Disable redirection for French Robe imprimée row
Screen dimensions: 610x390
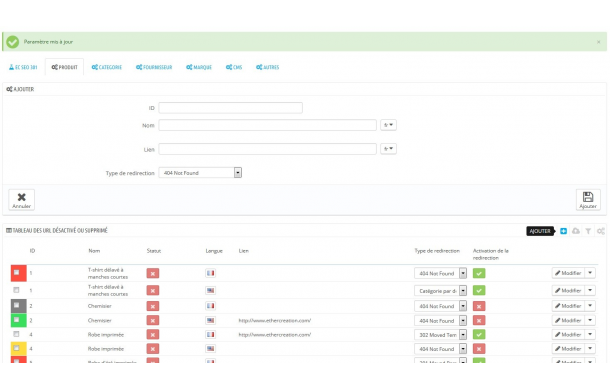[x=479, y=335]
